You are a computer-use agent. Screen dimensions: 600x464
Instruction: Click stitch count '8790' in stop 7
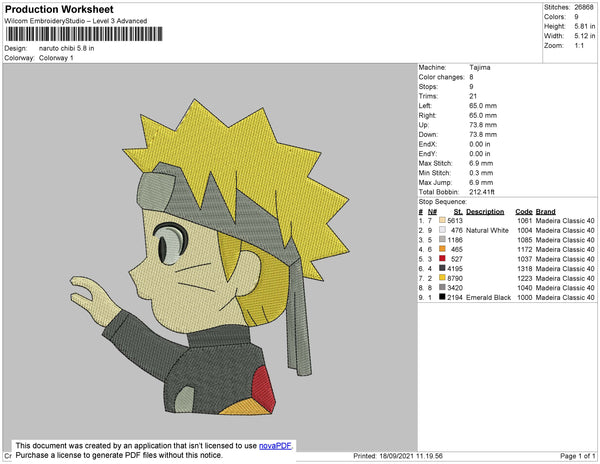pos(455,278)
